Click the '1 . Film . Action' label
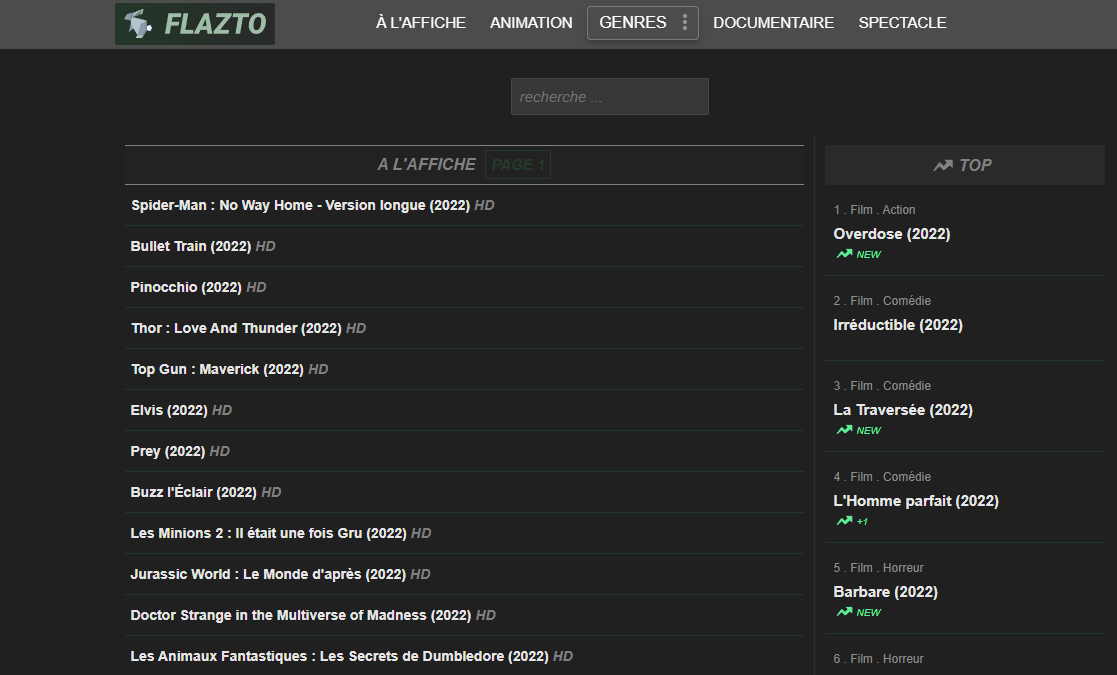The height and width of the screenshot is (675, 1117). click(874, 210)
